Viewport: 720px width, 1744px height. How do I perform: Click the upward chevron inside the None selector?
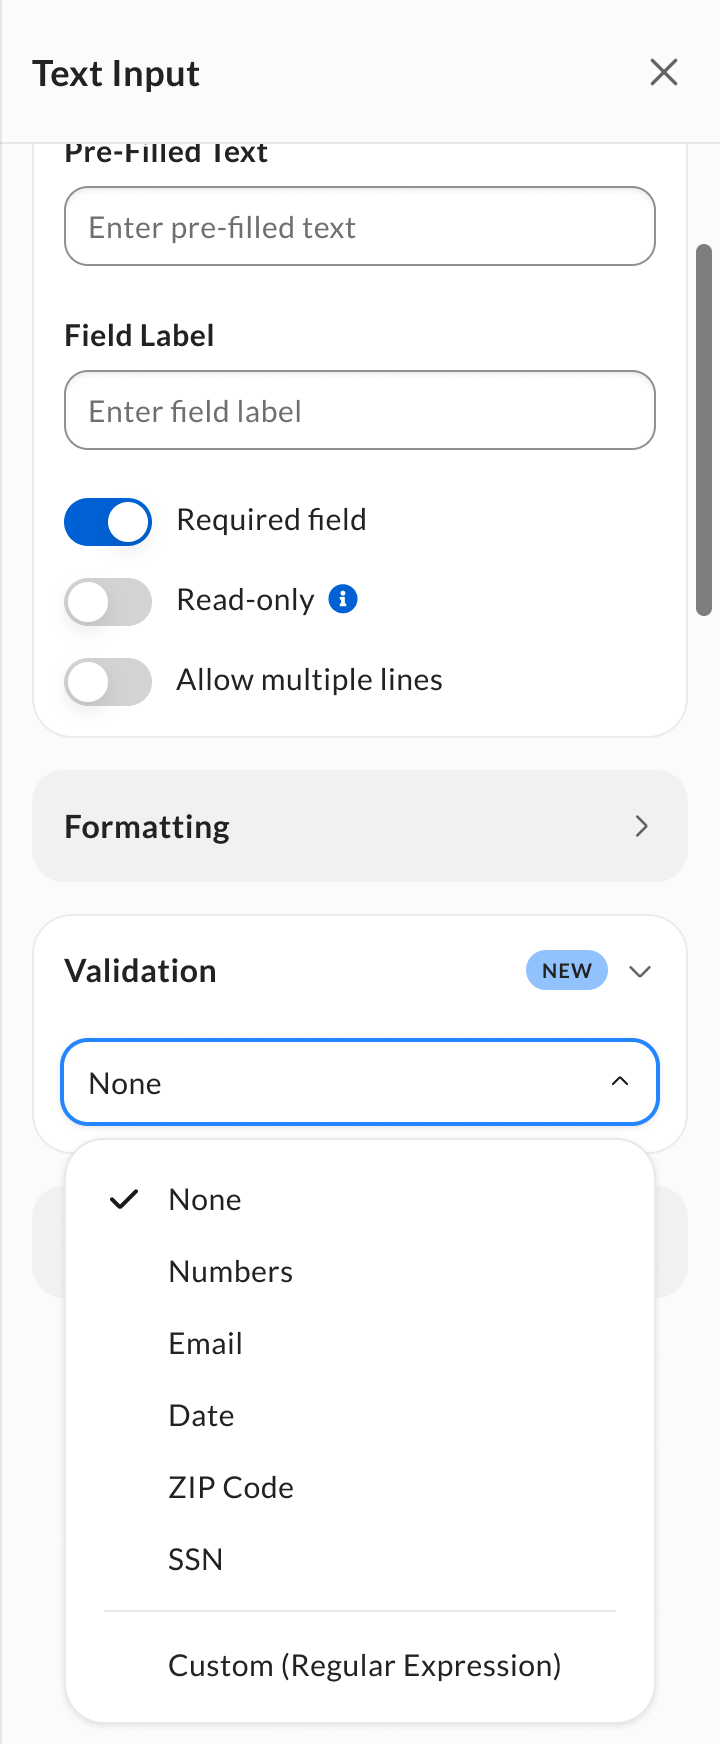coord(620,1081)
